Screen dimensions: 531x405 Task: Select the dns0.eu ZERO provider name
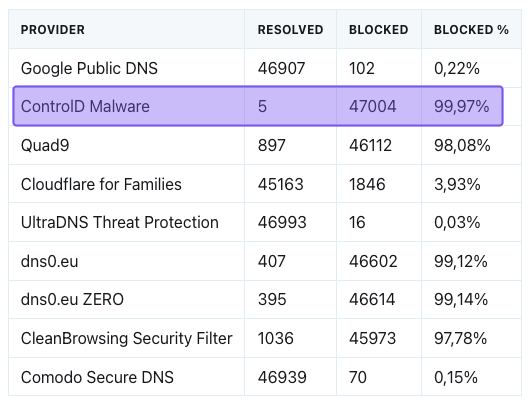coord(72,299)
